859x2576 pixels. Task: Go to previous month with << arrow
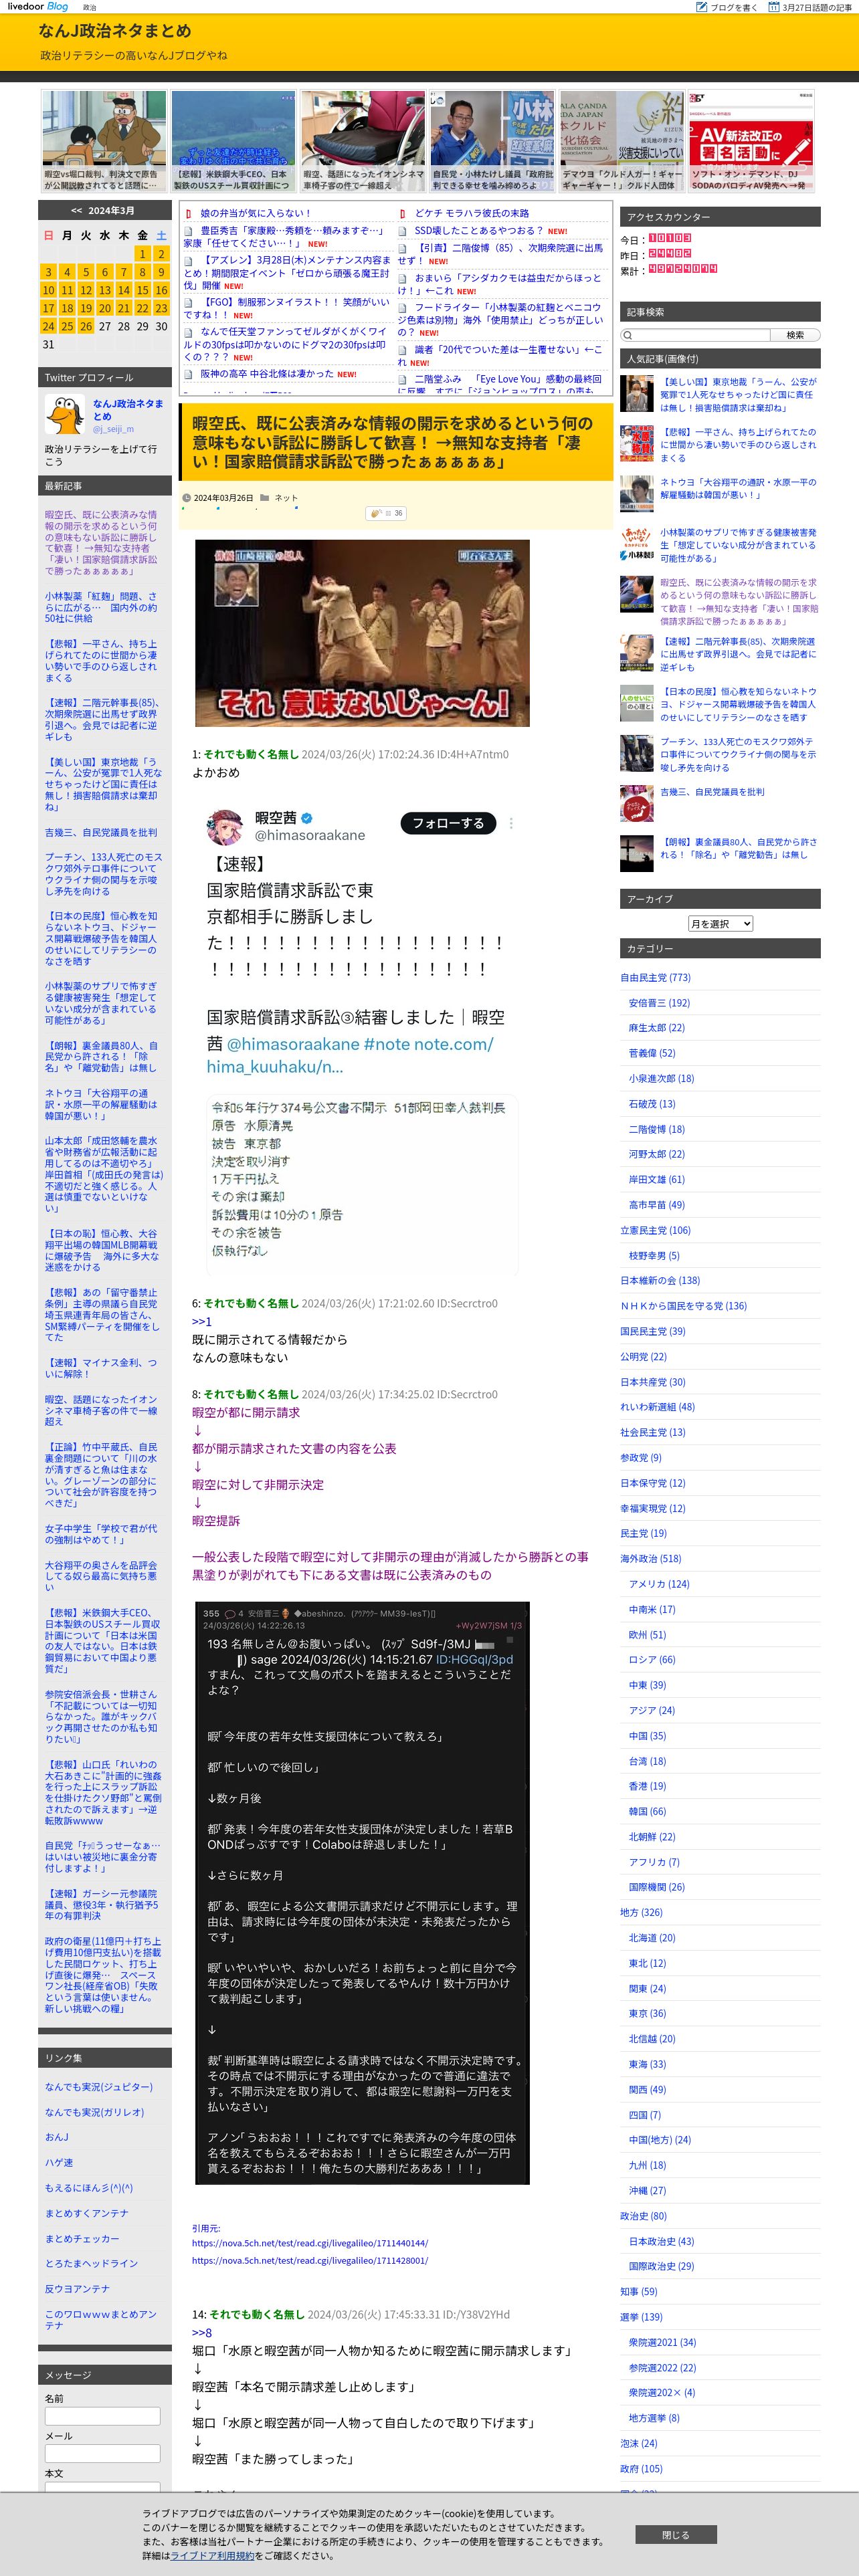(76, 210)
